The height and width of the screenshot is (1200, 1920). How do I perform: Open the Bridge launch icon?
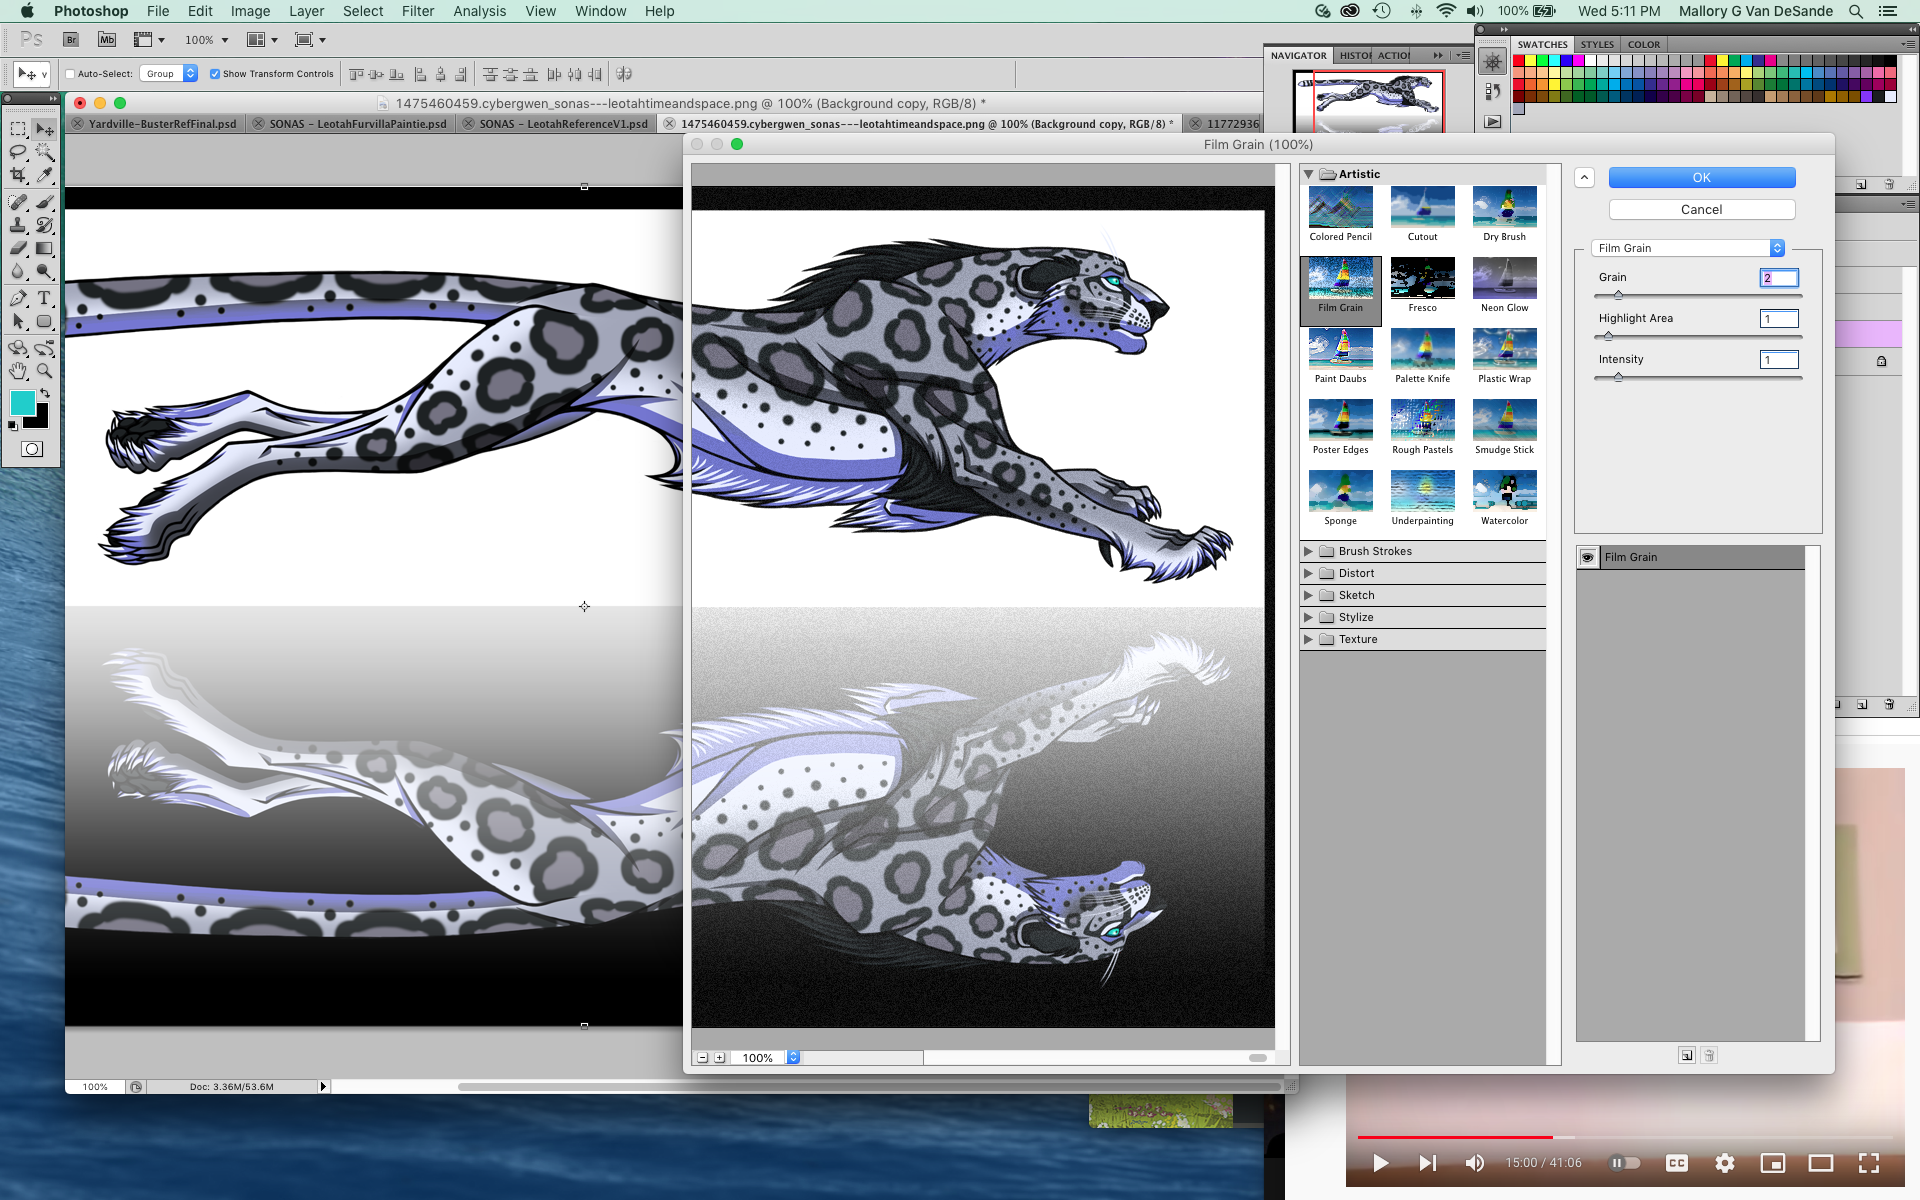pos(71,40)
